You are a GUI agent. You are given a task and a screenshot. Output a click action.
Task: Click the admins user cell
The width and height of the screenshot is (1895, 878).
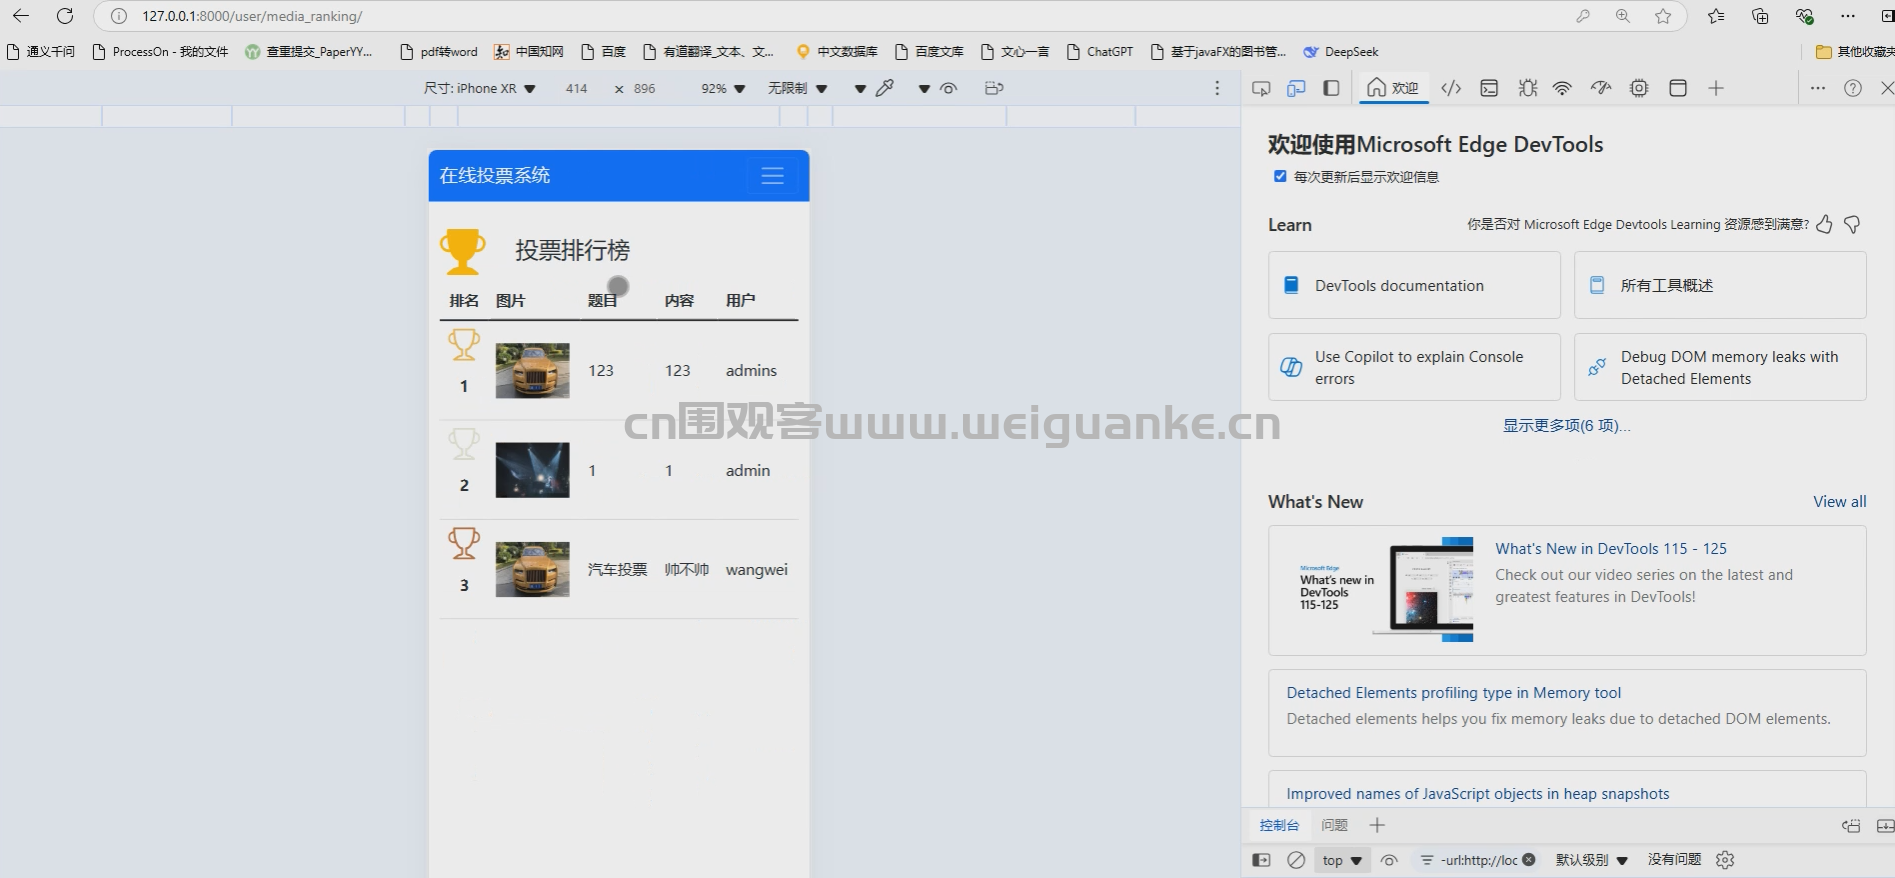(751, 371)
